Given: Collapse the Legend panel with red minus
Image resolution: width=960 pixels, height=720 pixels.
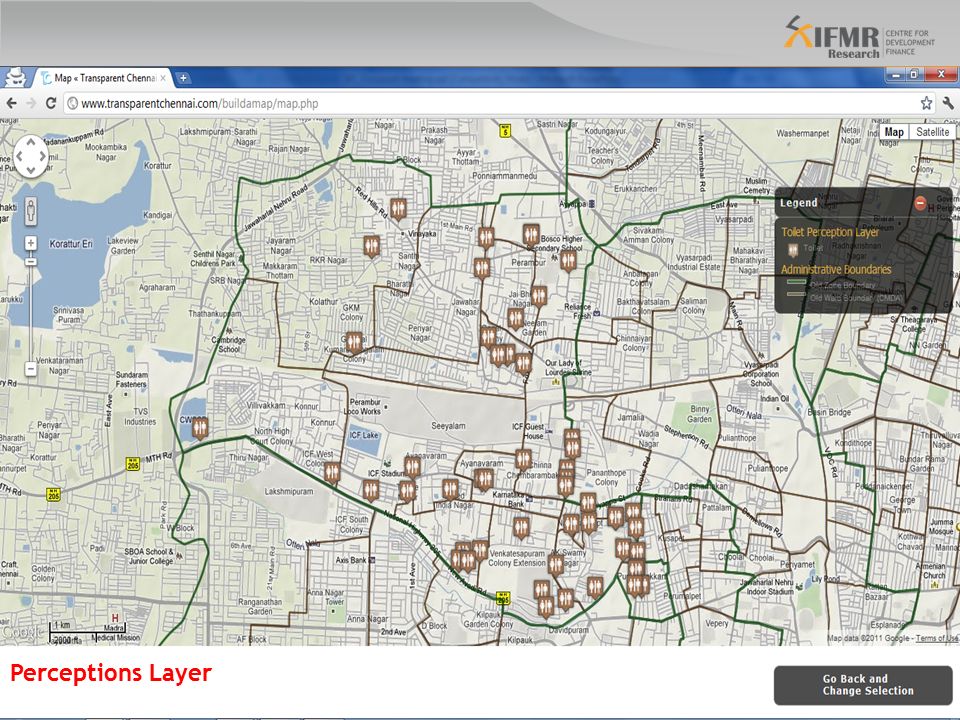Looking at the screenshot, I should 920,203.
